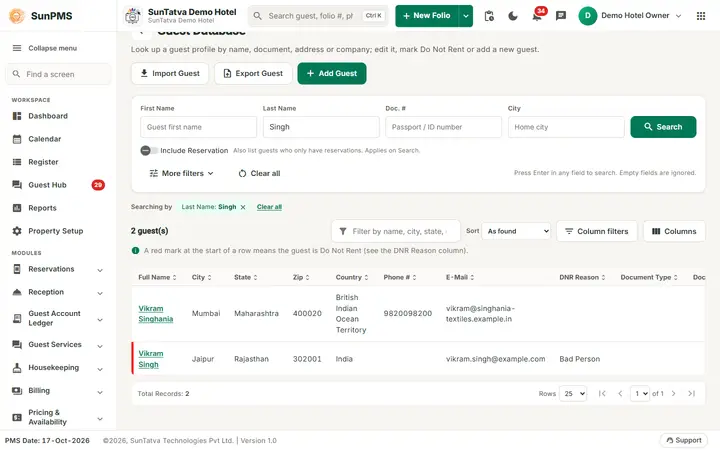Open the New Folio dropdown arrow

(x=466, y=16)
